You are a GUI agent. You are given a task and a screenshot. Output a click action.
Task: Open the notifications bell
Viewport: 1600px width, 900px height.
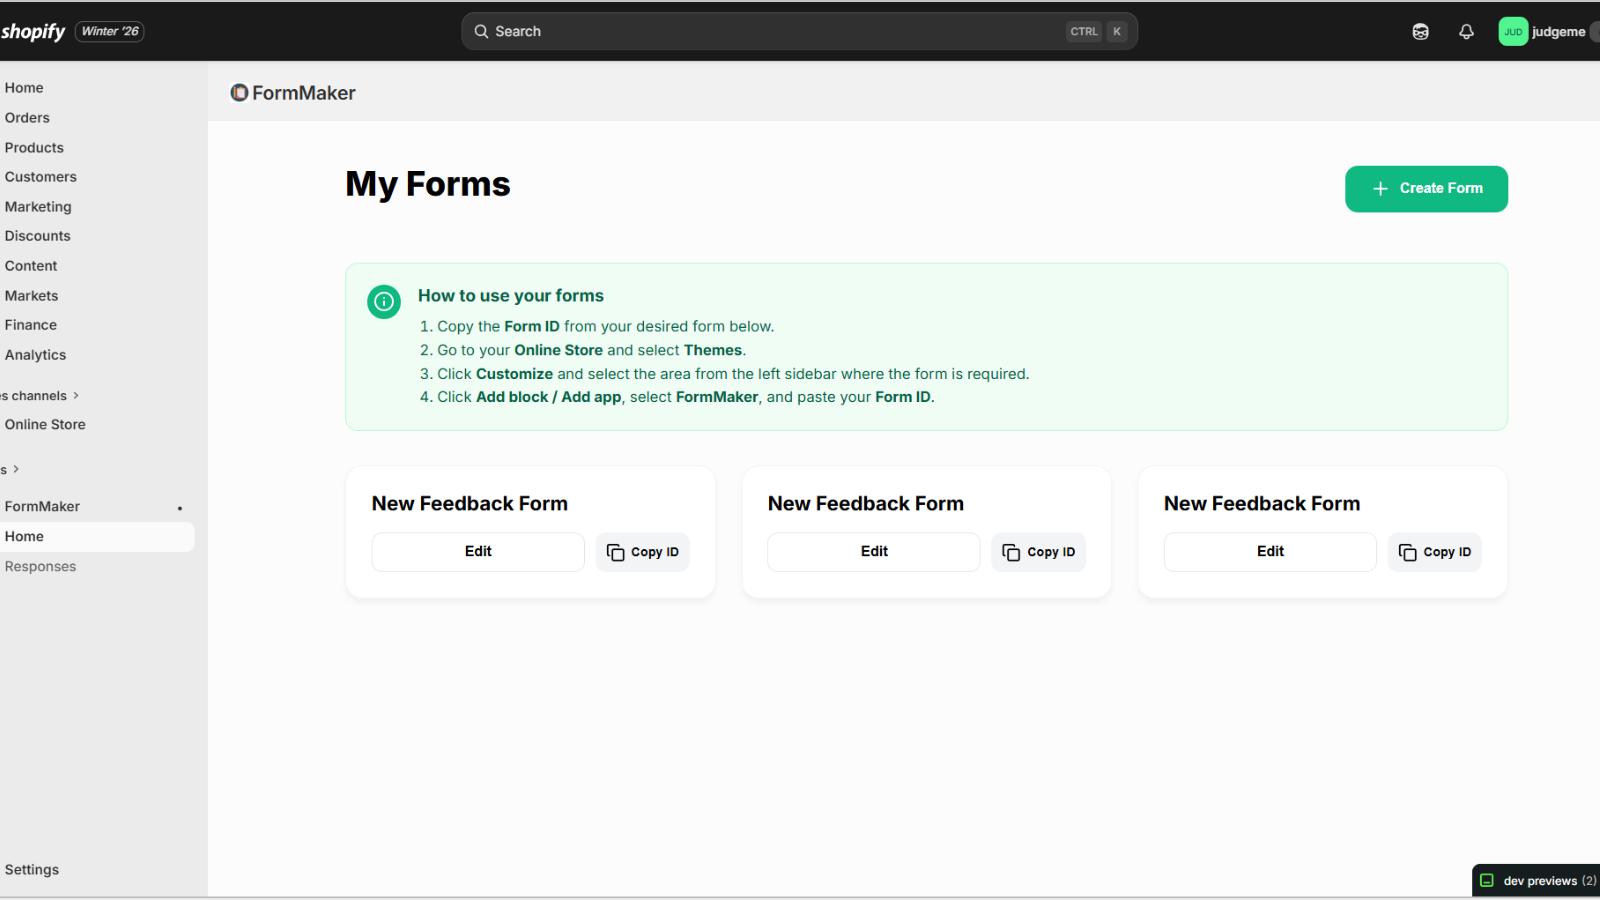[1466, 32]
